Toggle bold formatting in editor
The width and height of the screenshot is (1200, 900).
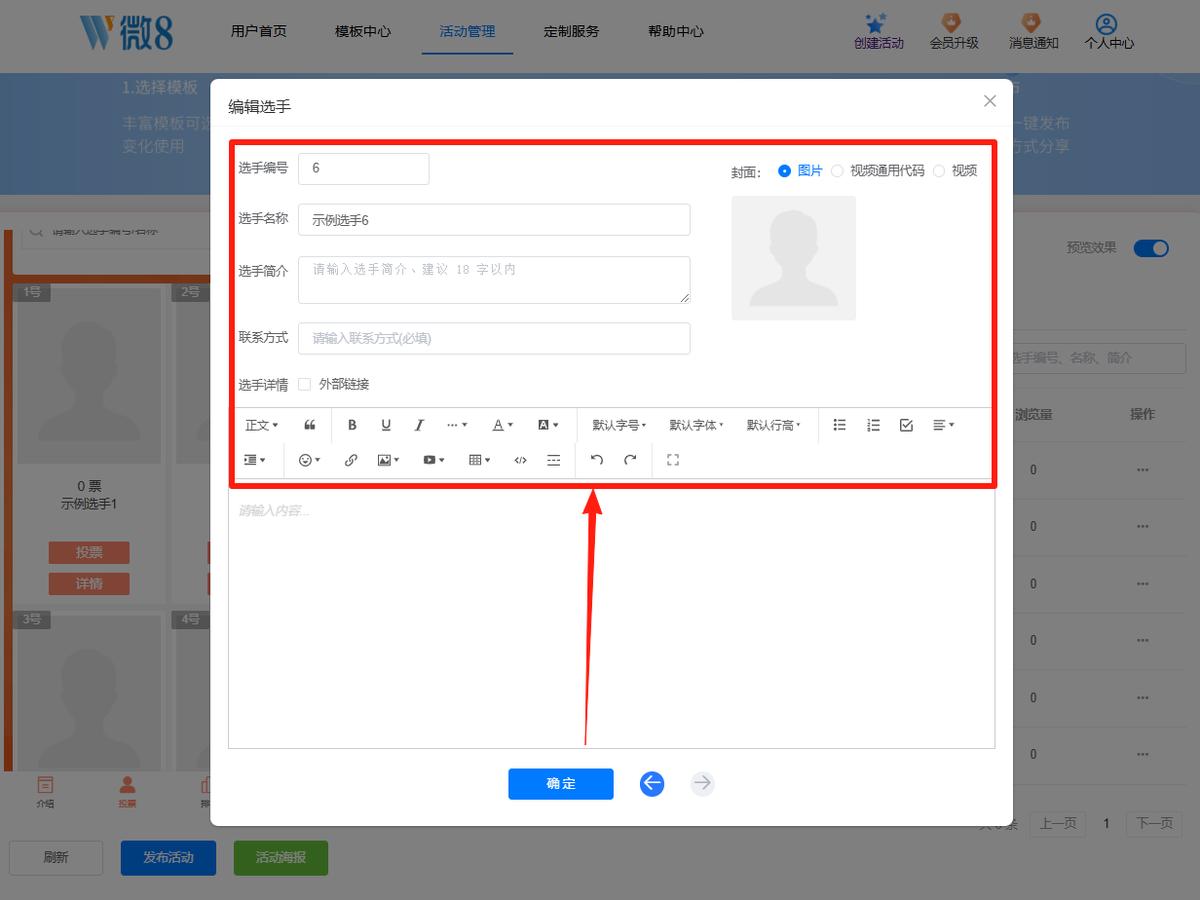352,425
